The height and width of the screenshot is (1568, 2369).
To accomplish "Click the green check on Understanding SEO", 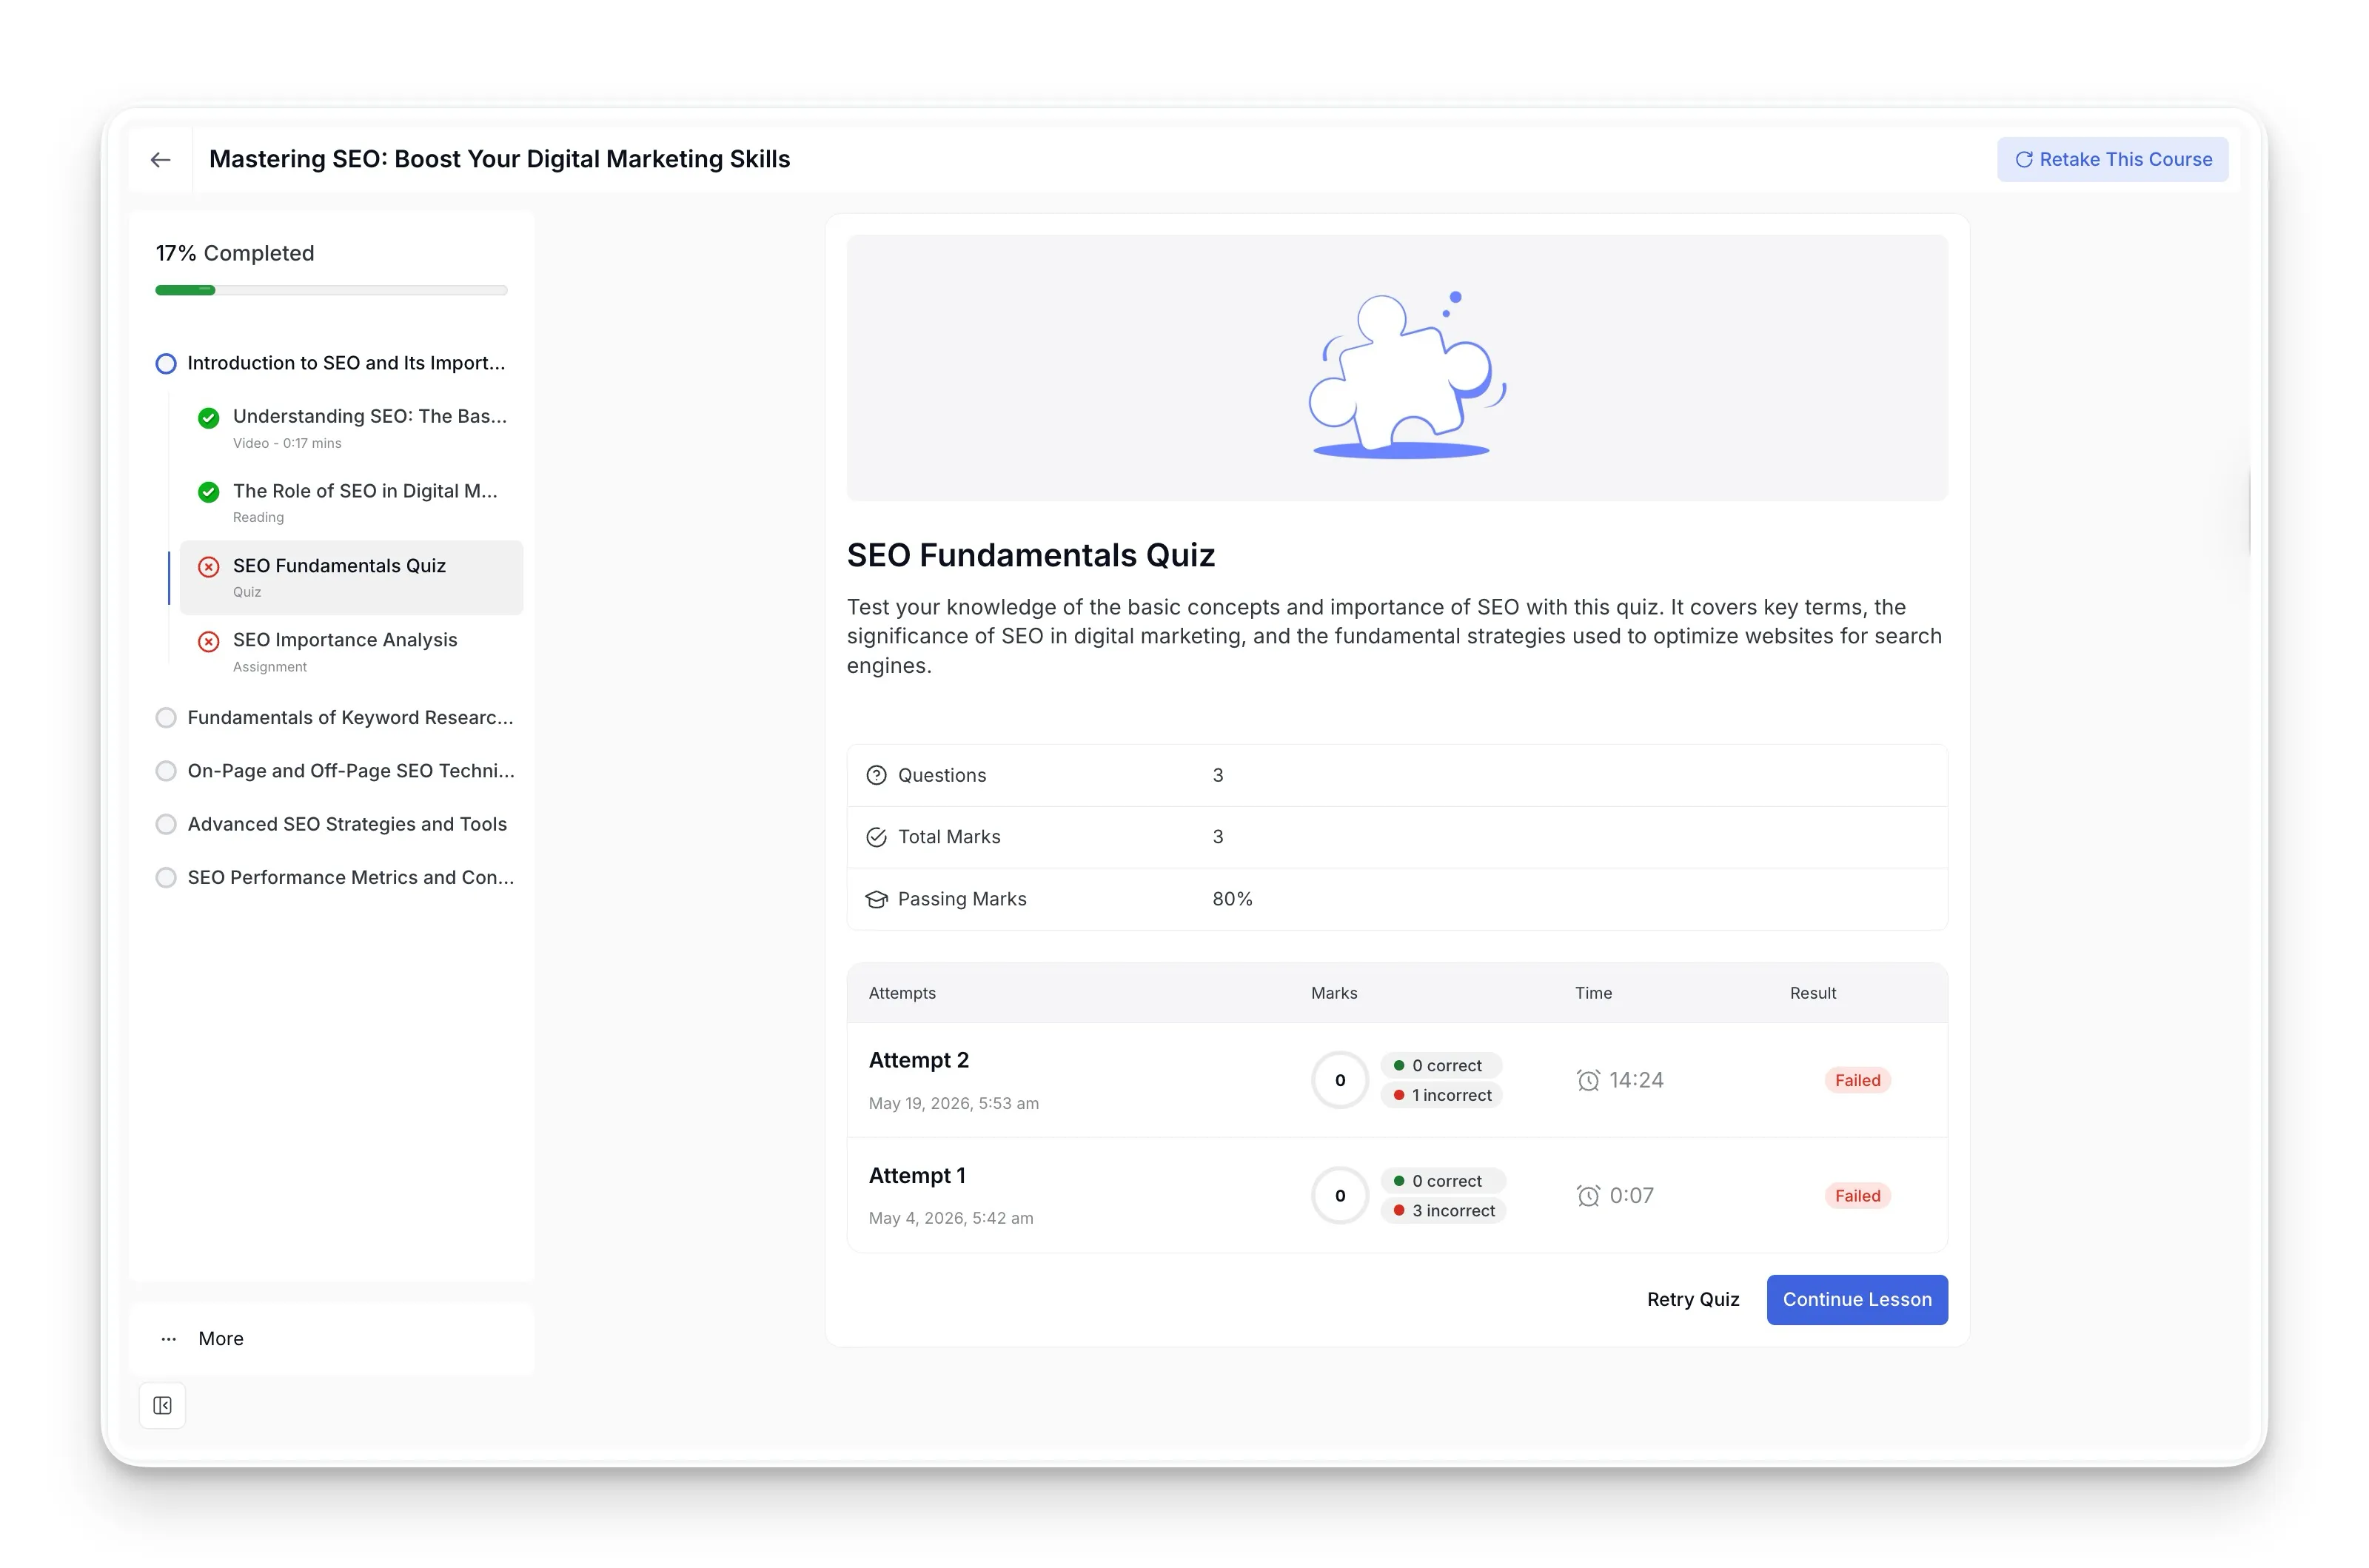I will (x=208, y=418).
